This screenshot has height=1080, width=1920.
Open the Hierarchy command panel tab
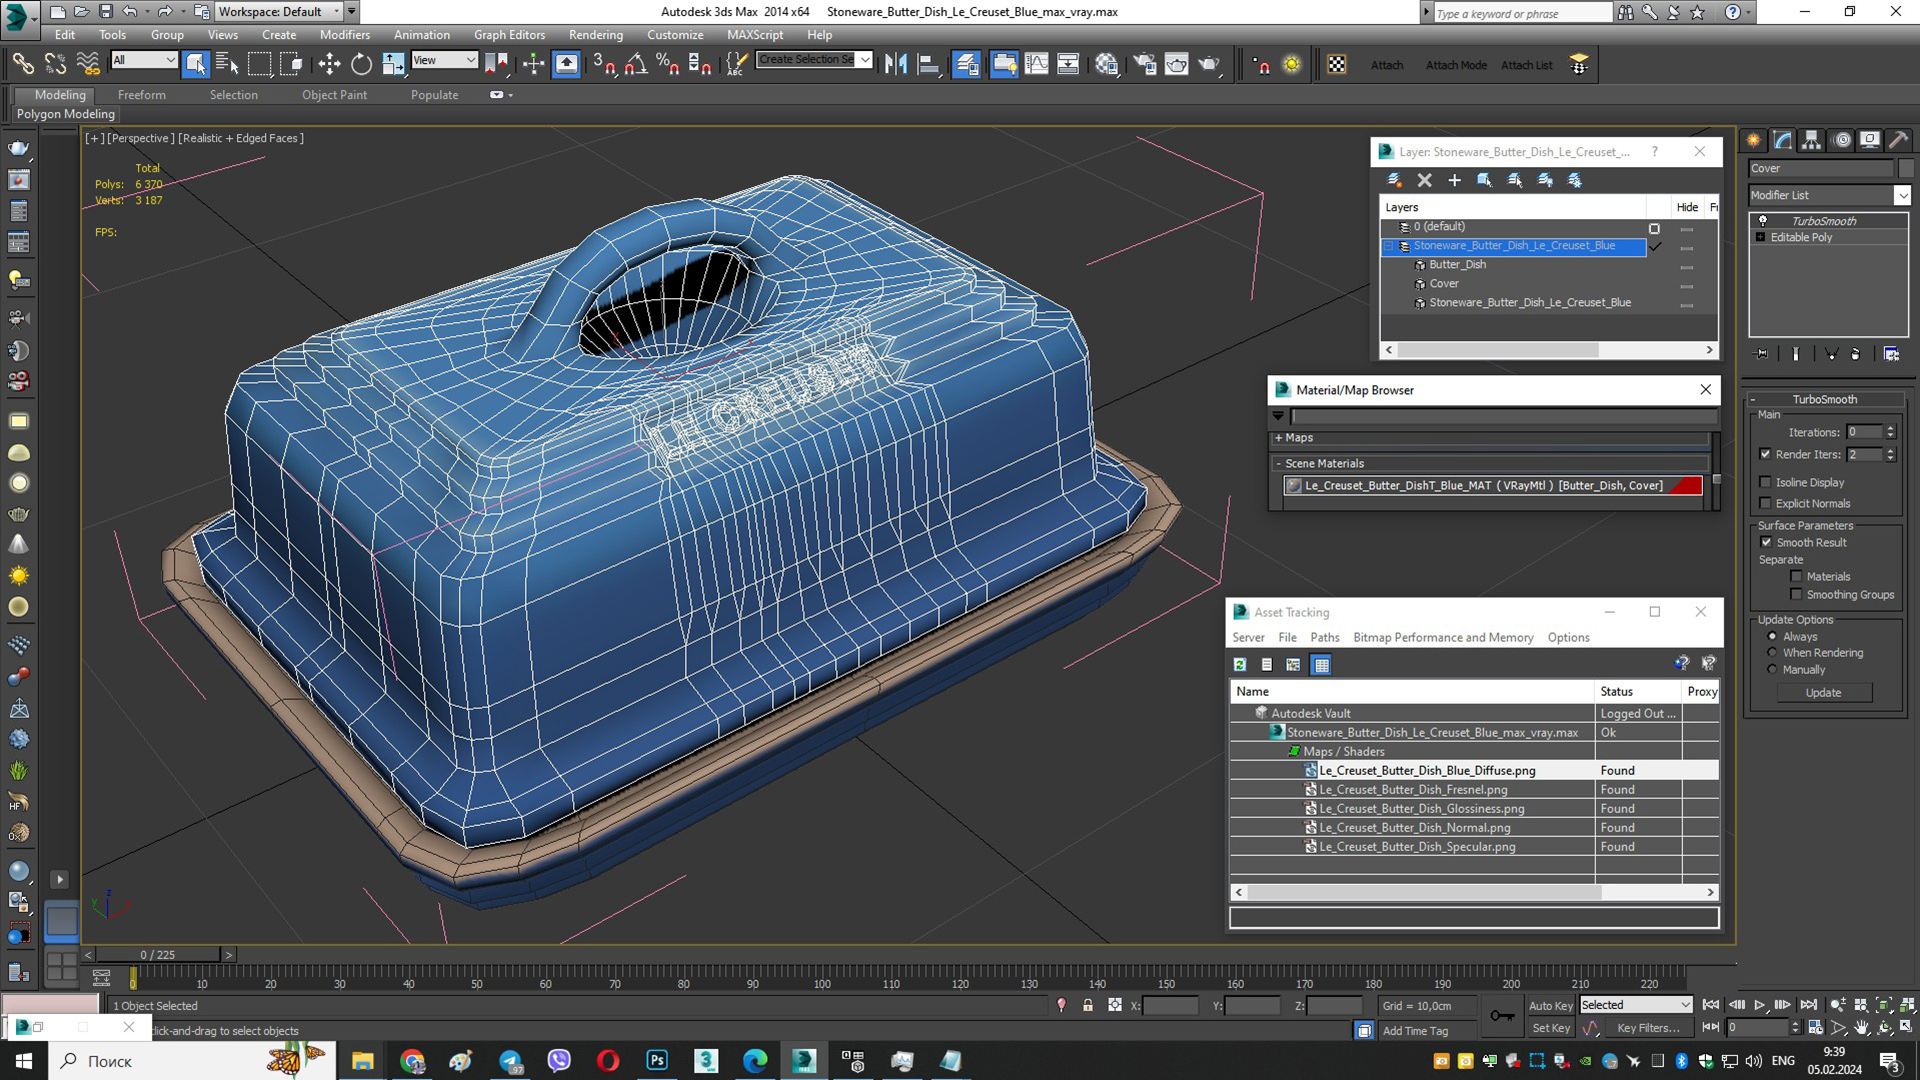click(x=1812, y=140)
